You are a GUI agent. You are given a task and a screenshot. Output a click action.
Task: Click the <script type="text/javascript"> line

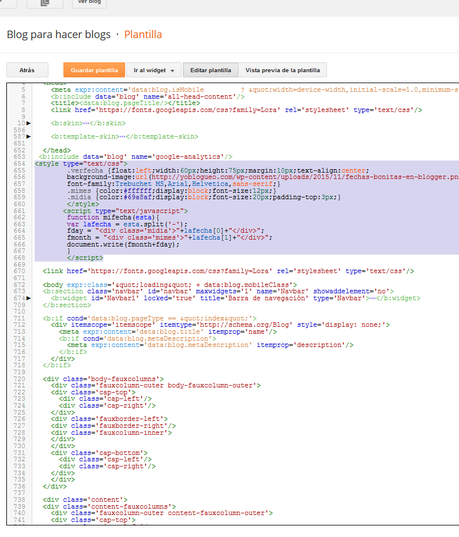click(125, 211)
